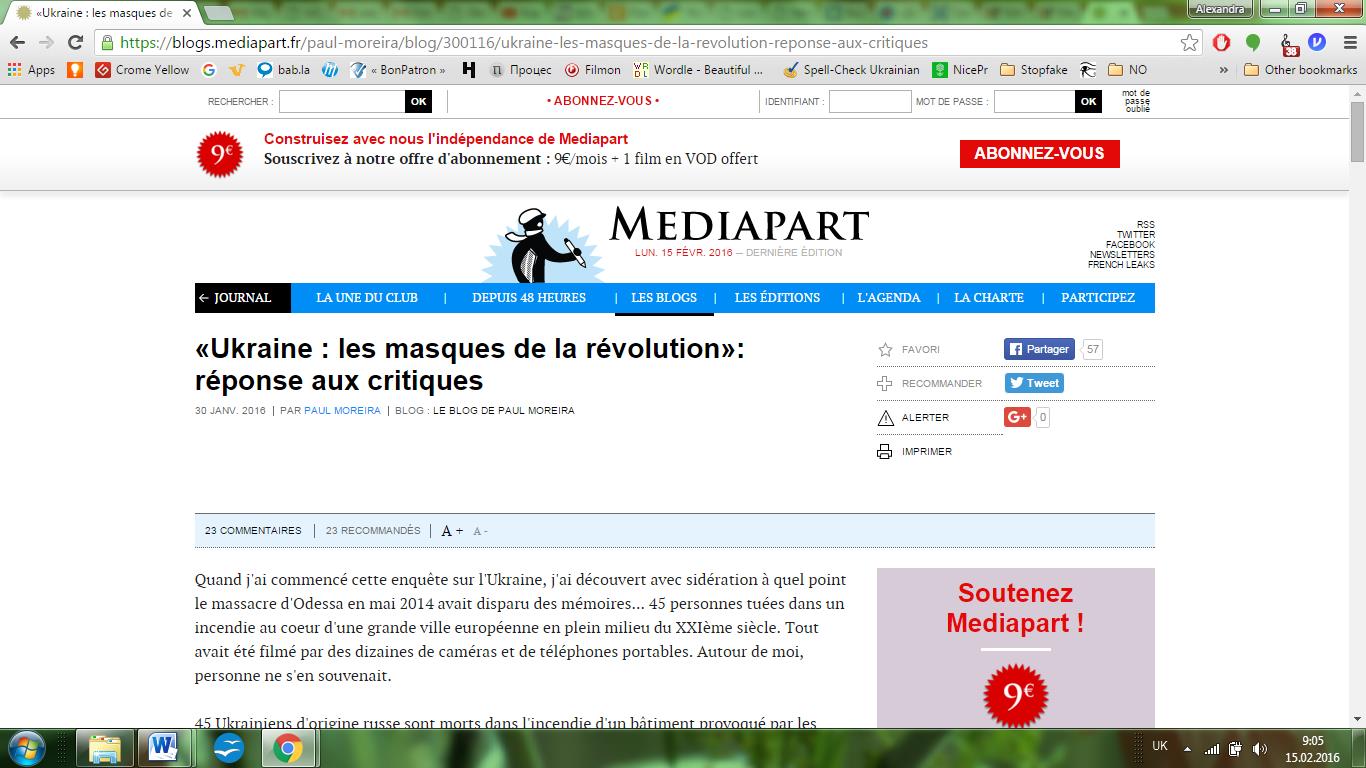Click the Google+ share button

[x=1017, y=417]
